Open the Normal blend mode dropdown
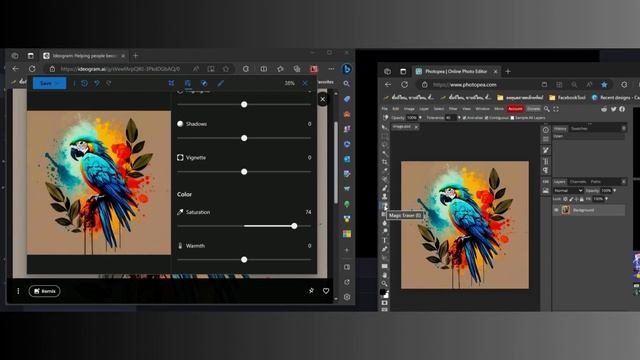640x360 pixels. pos(568,191)
